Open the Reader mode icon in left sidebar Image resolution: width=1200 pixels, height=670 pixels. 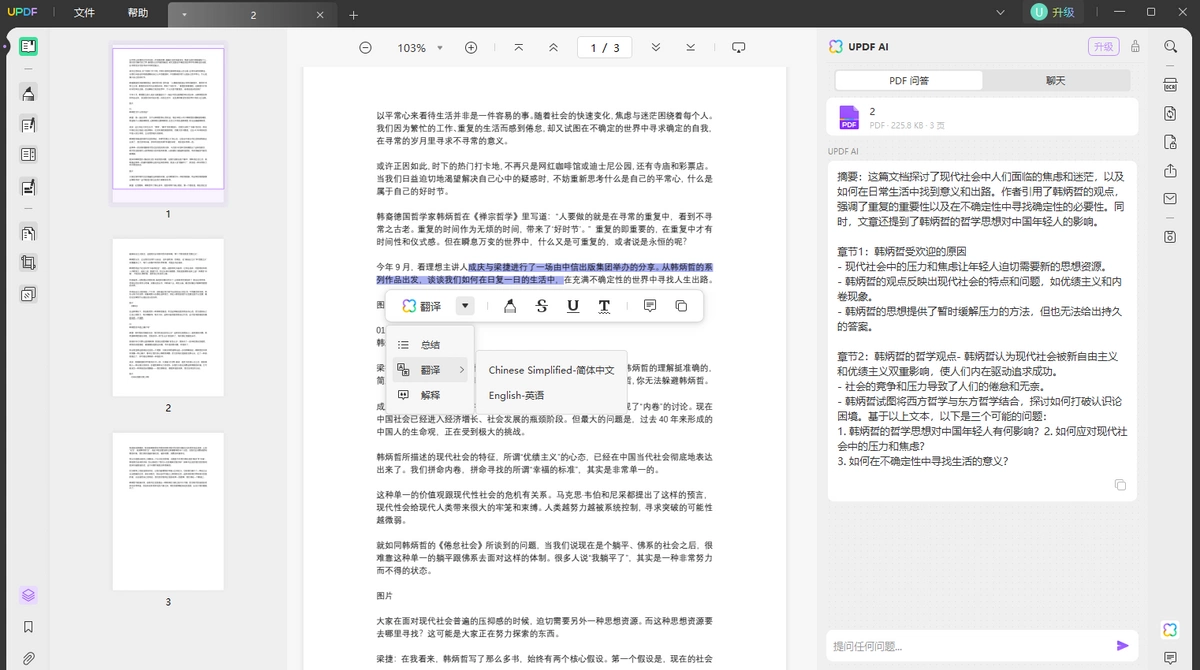[x=28, y=47]
